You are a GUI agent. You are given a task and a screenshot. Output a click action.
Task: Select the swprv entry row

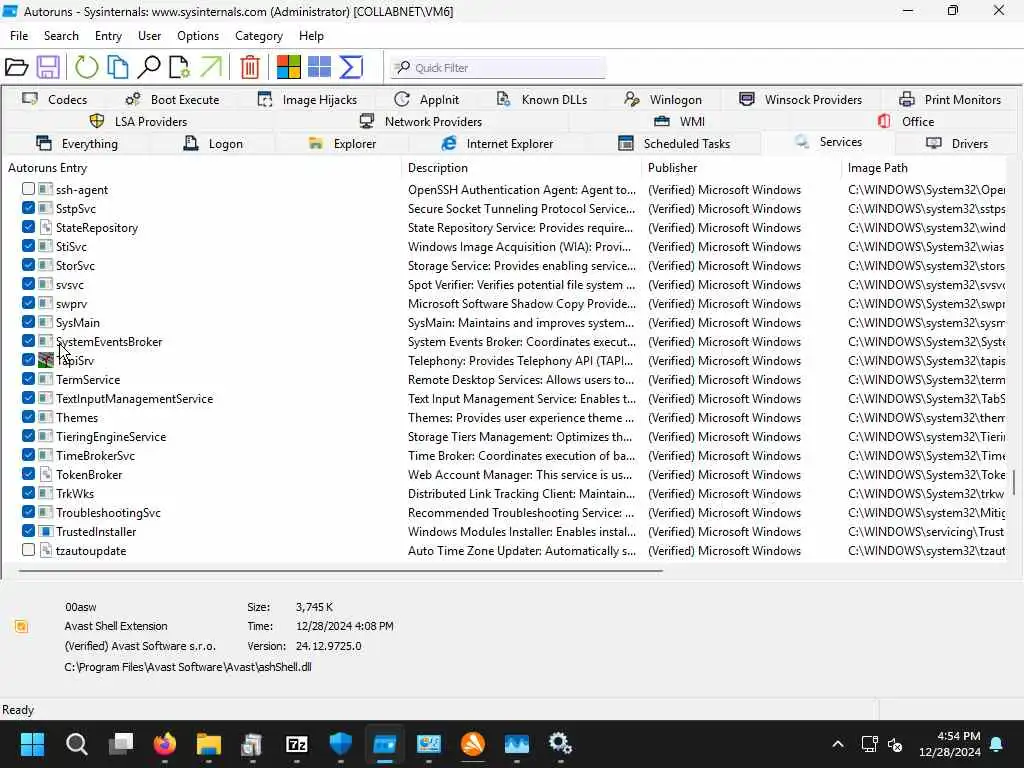click(x=506, y=304)
